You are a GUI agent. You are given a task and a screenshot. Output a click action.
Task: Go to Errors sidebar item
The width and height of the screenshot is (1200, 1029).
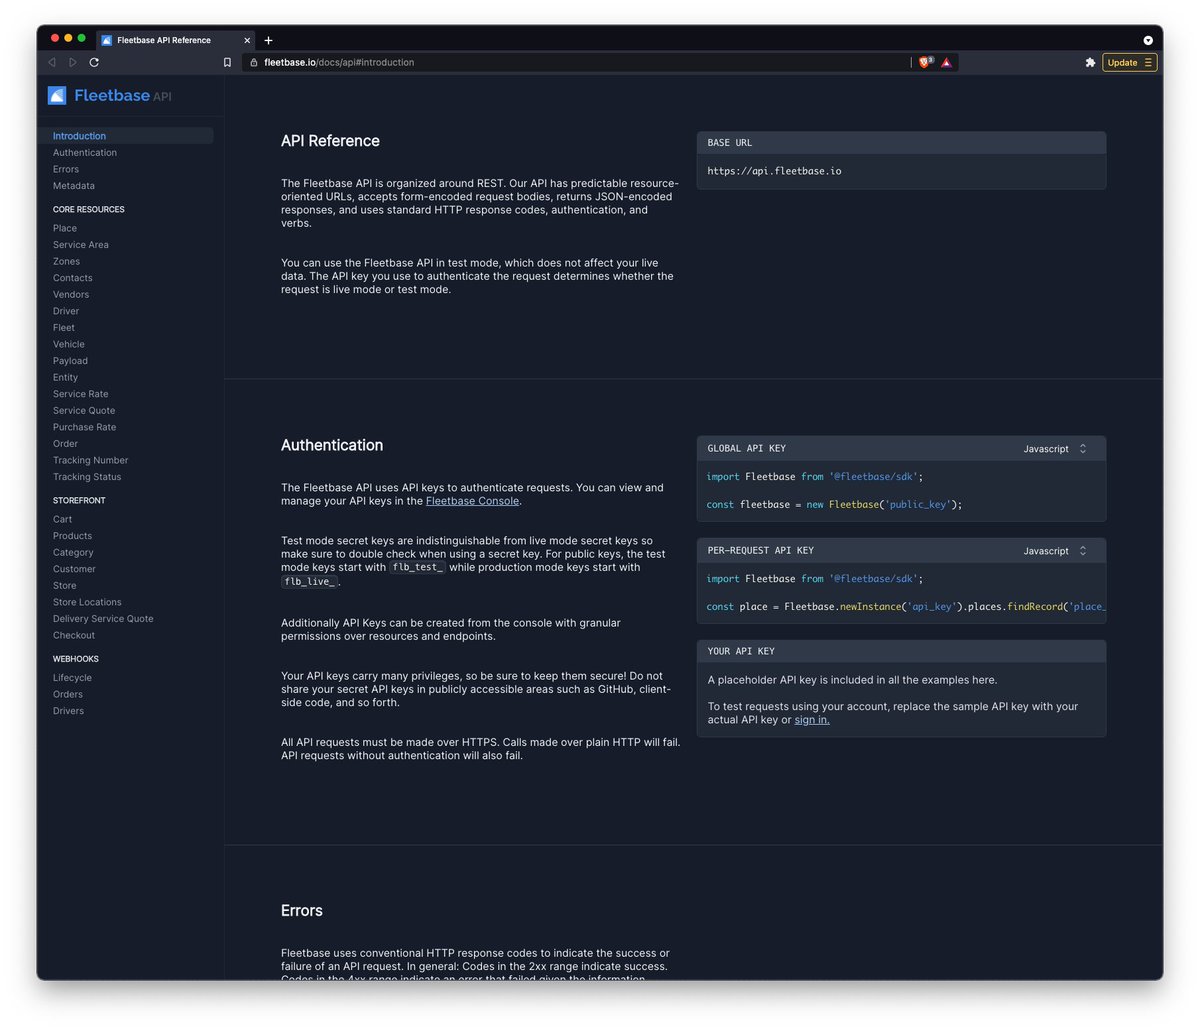coord(66,169)
